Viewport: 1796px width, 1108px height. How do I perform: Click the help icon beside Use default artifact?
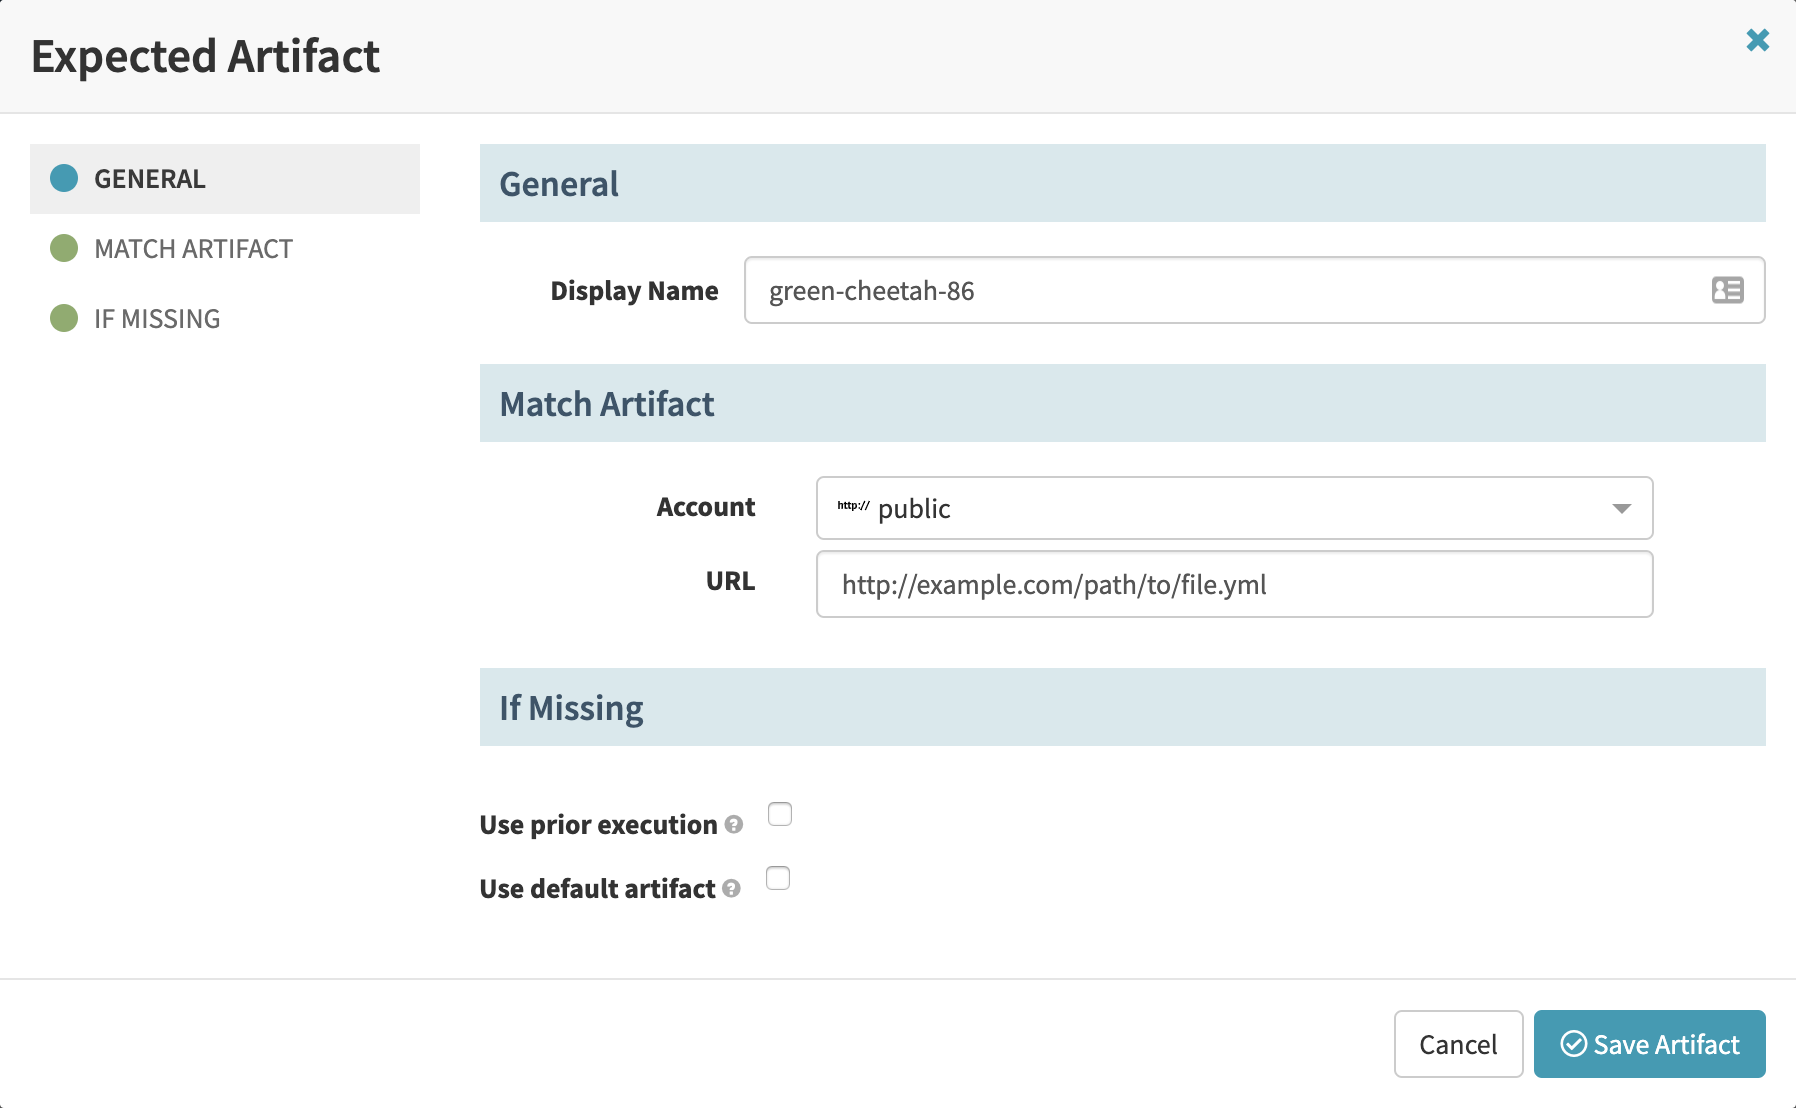731,890
